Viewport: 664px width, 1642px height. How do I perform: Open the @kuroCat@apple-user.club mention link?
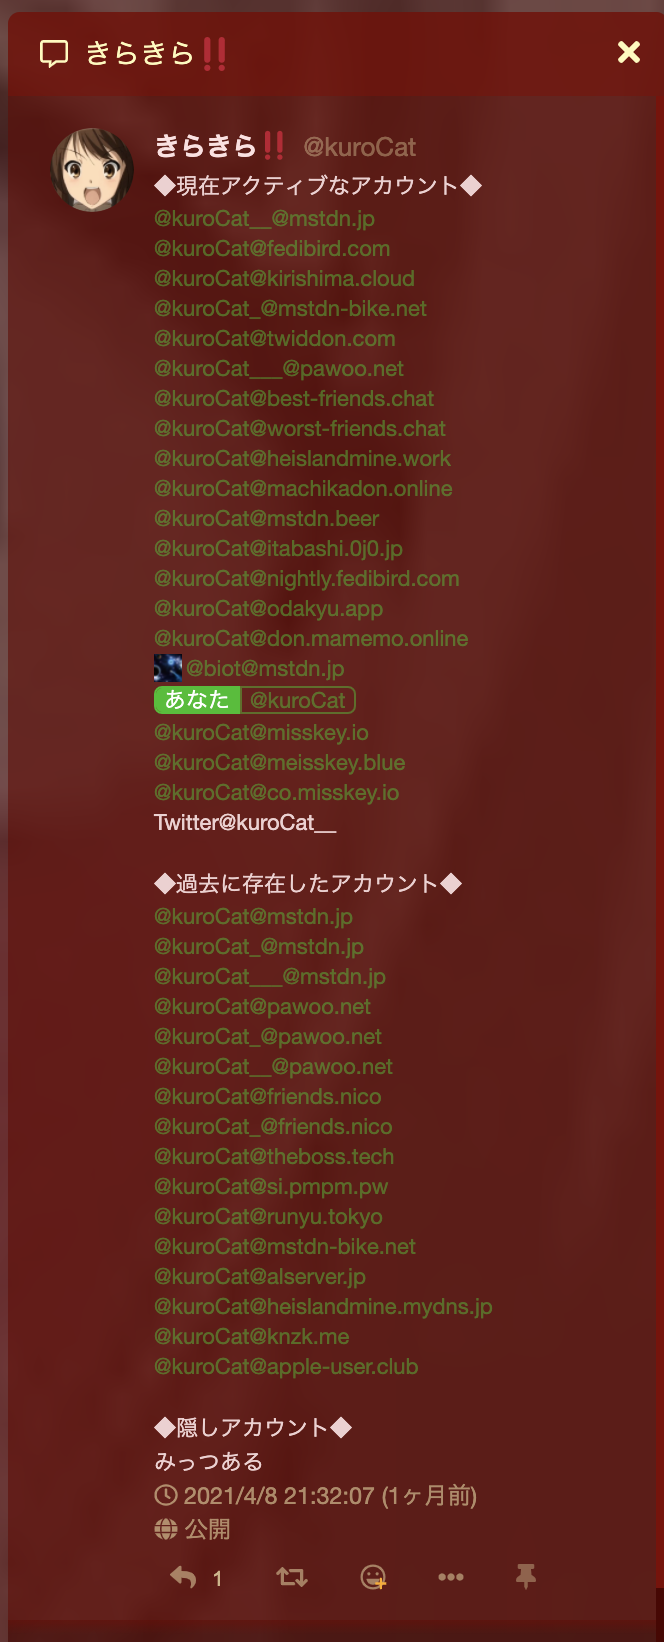coord(286,1366)
